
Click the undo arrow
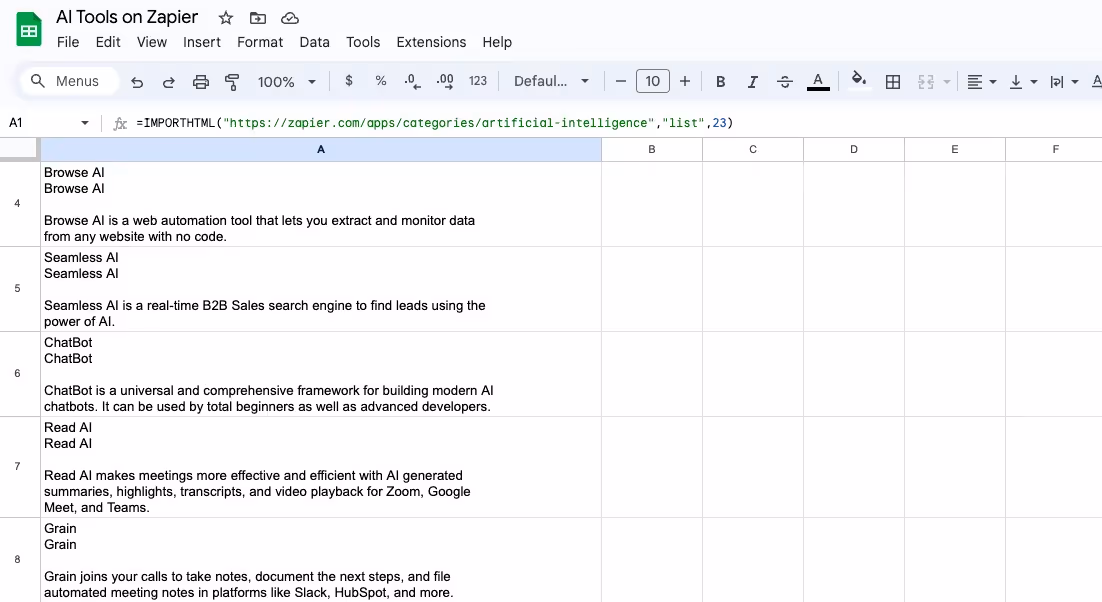pos(137,82)
